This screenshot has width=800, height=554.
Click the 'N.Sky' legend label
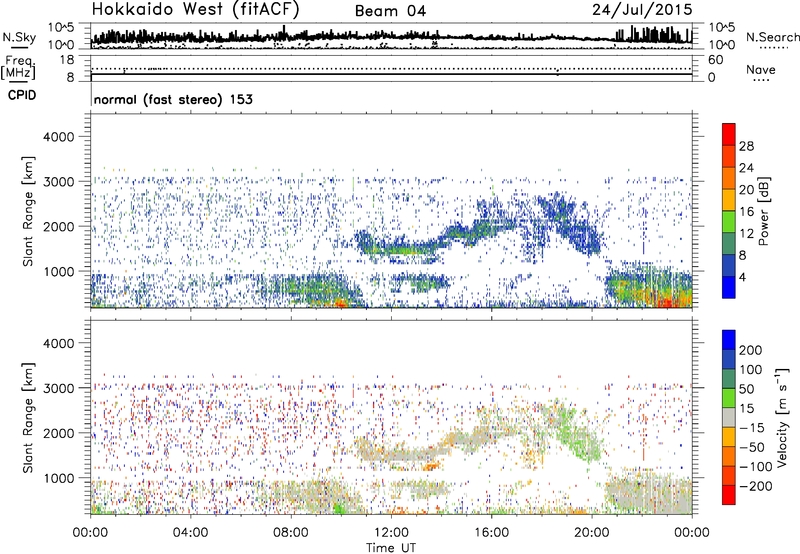(19, 37)
